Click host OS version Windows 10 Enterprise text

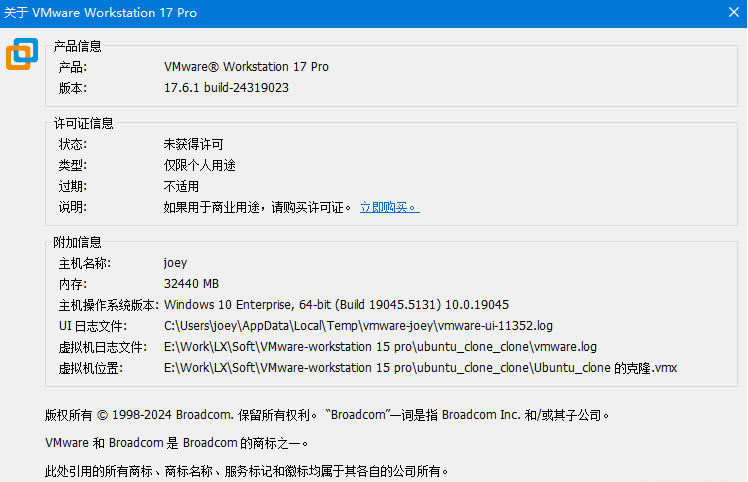336,305
